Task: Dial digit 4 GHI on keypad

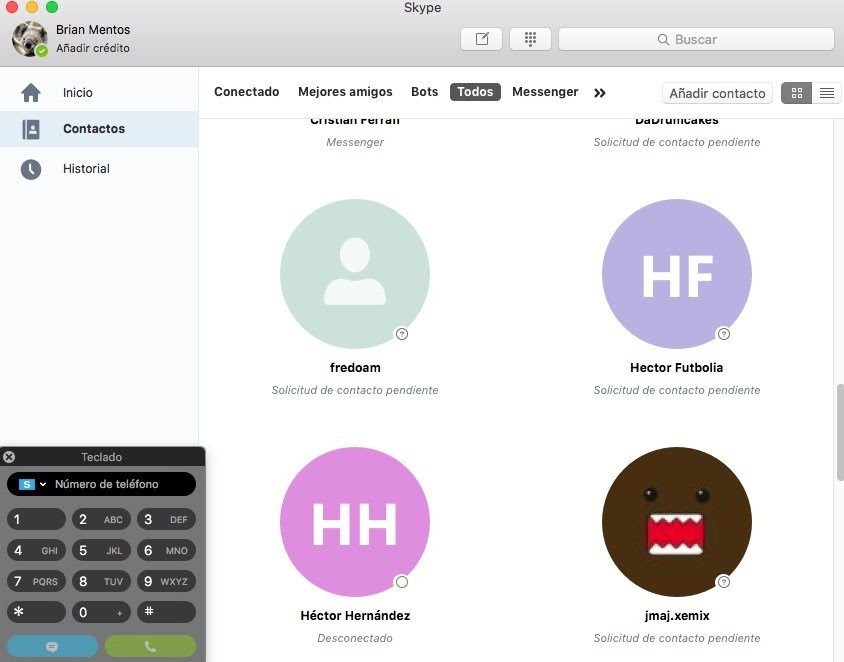Action: 36,550
